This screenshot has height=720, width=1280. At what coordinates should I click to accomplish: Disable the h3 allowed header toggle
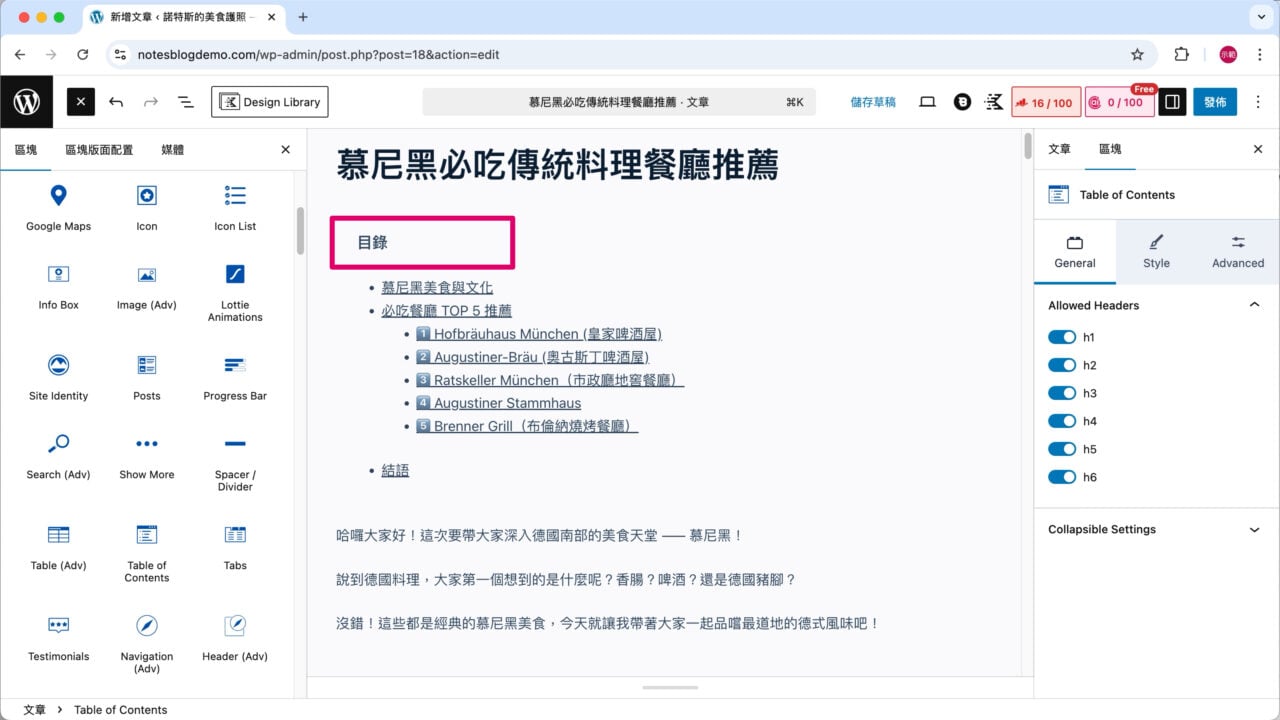click(1062, 393)
